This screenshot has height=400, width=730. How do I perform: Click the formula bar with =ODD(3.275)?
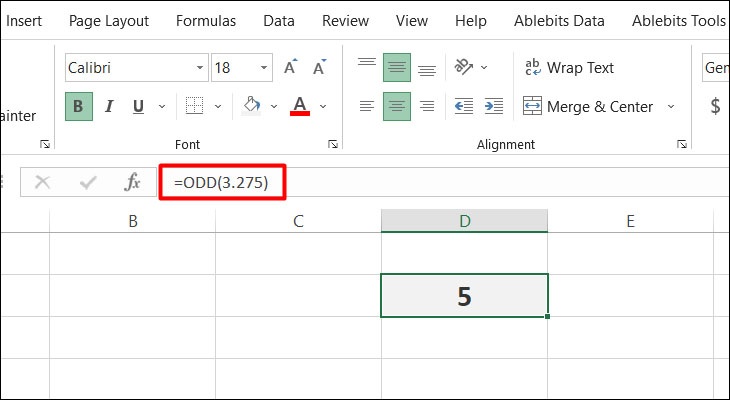pyautogui.click(x=445, y=182)
